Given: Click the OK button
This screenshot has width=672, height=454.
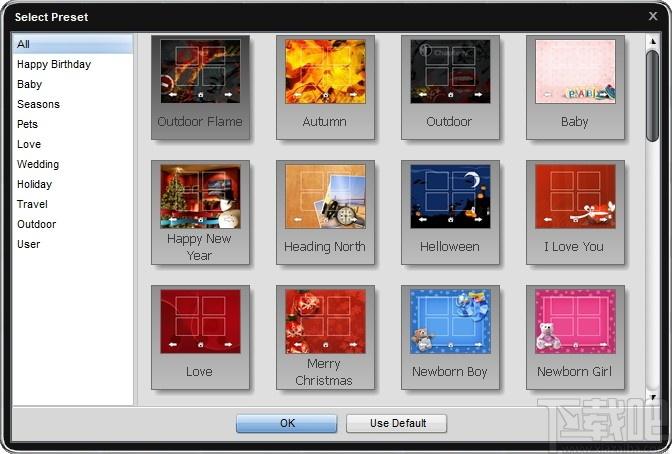Looking at the screenshot, I should point(287,423).
